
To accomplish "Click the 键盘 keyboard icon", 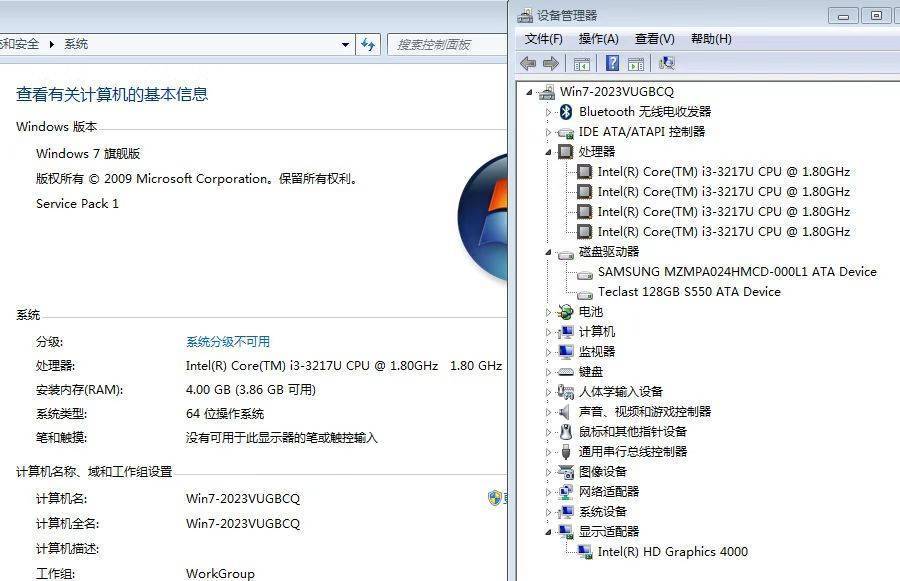I will click(566, 372).
